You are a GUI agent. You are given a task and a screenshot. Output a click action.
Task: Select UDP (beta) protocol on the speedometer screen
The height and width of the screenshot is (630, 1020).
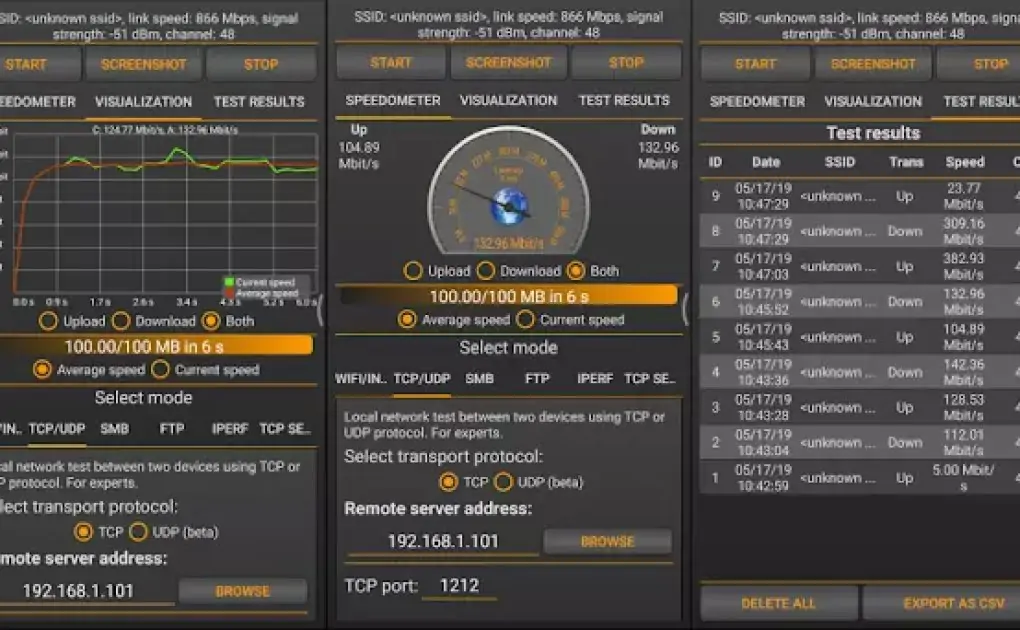coord(503,482)
